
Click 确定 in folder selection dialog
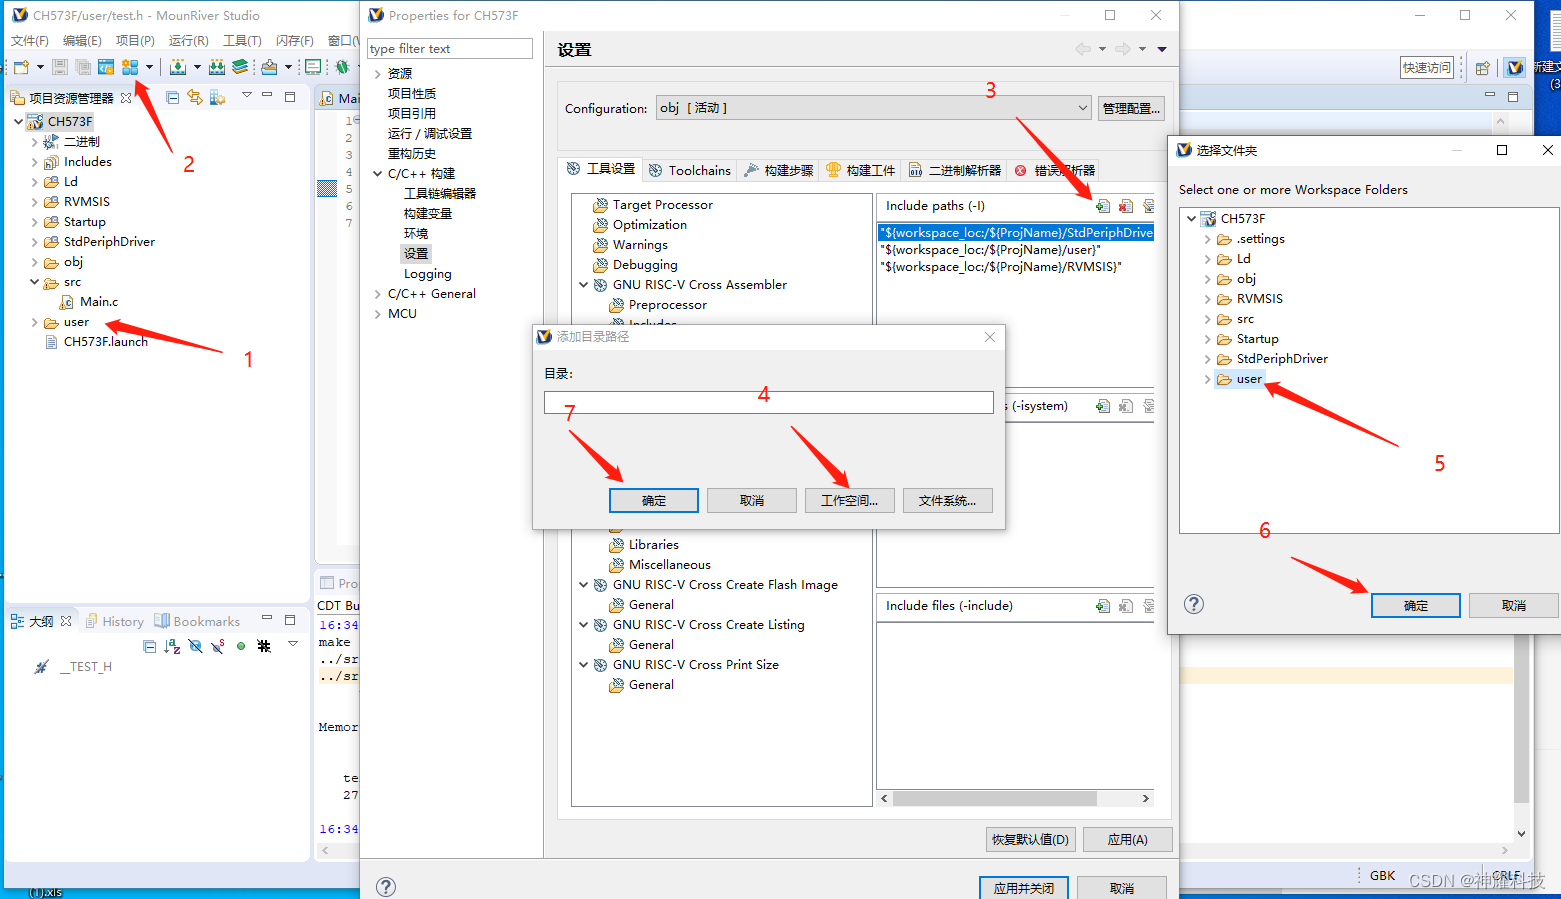coord(1416,605)
